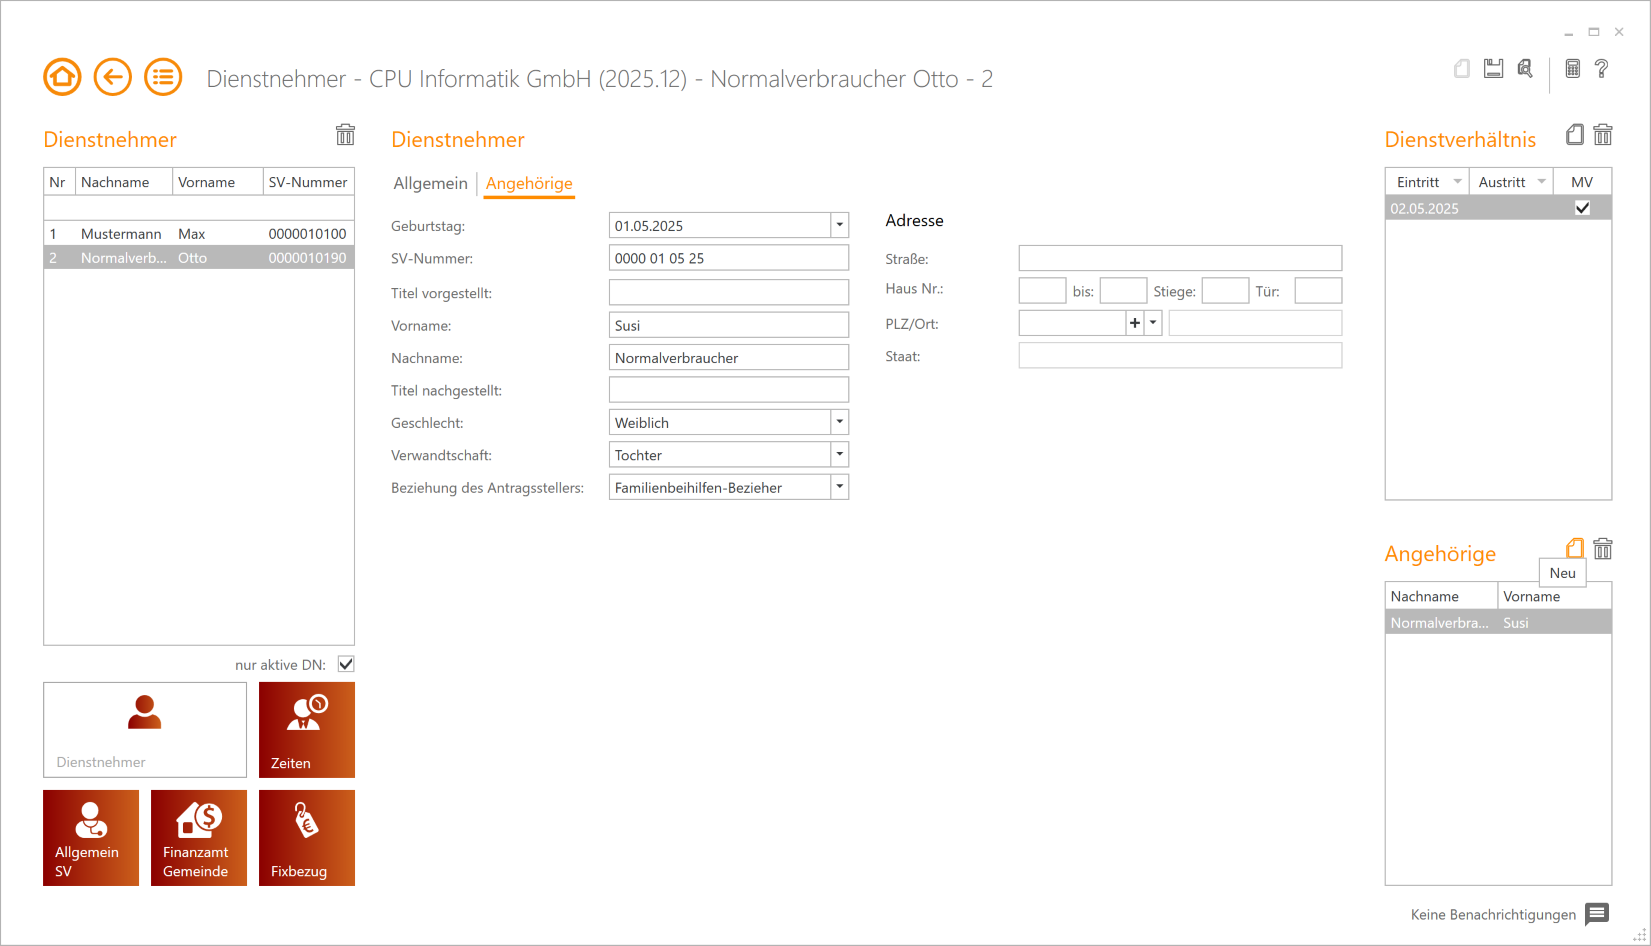
Task: Select the Dienstnehmer tile
Action: point(145,730)
